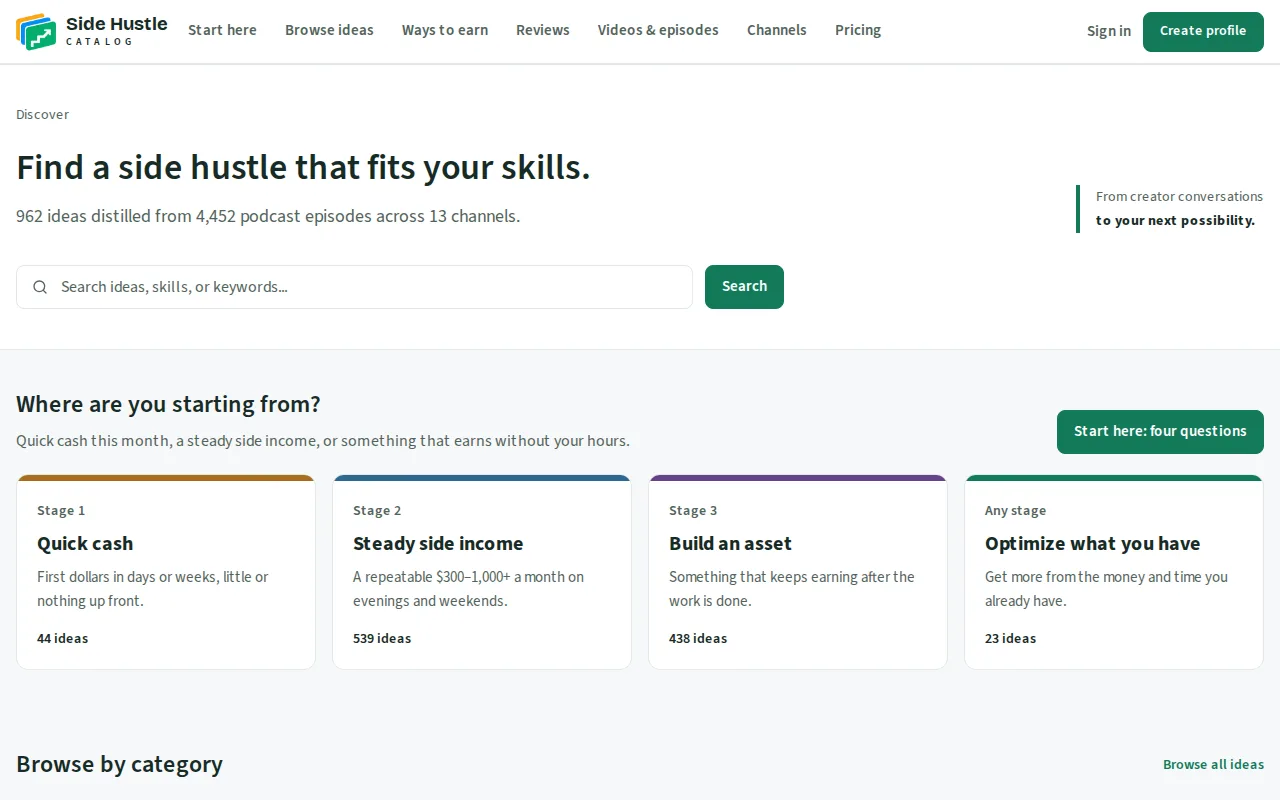Viewport: 1280px width, 800px height.
Task: Click the Side Hustle Catalog logo icon
Action: coord(36,31)
